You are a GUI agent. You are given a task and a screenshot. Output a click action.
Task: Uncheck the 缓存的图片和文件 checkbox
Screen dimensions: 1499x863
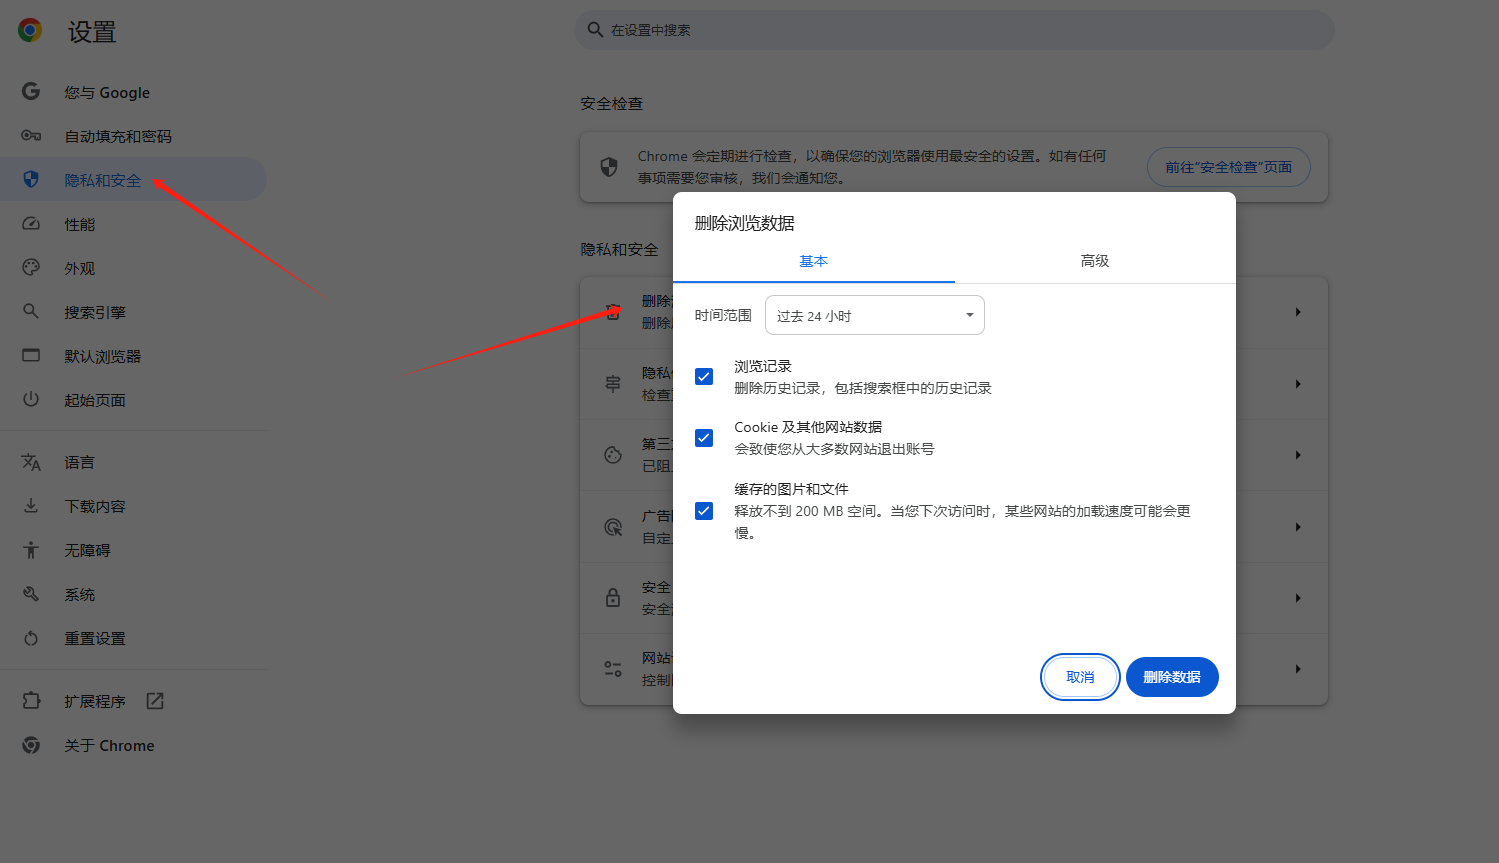pyautogui.click(x=704, y=511)
